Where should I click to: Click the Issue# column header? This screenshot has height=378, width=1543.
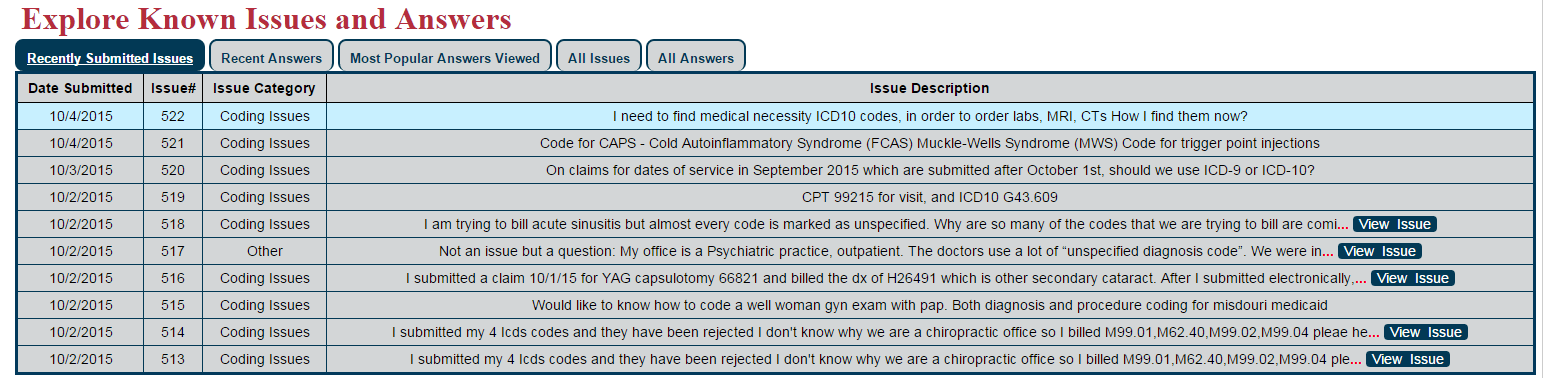click(173, 88)
